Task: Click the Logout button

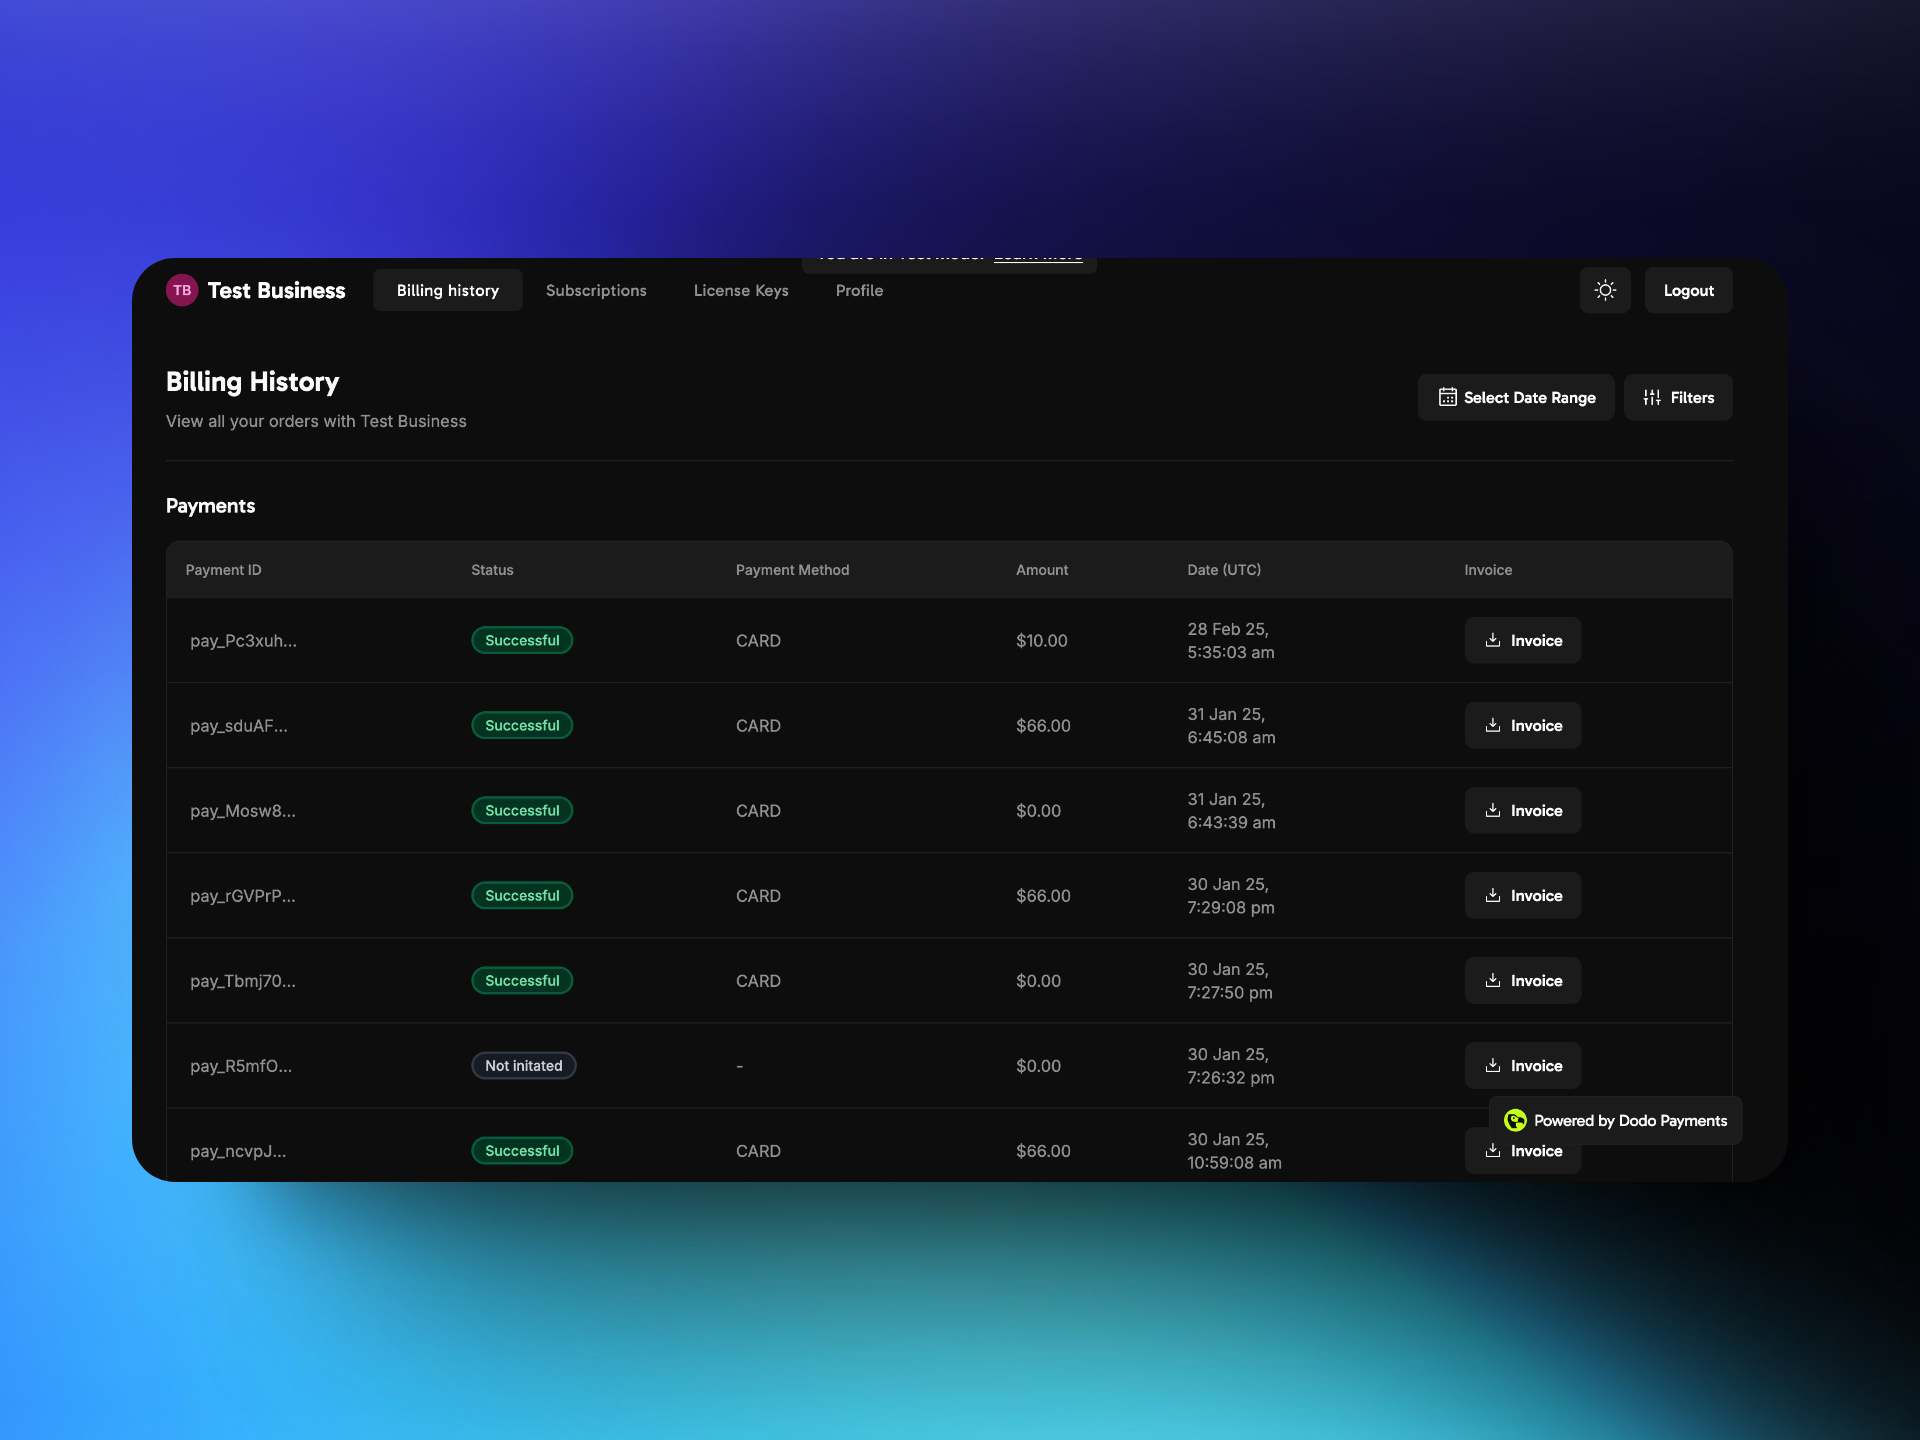Action: tap(1688, 290)
